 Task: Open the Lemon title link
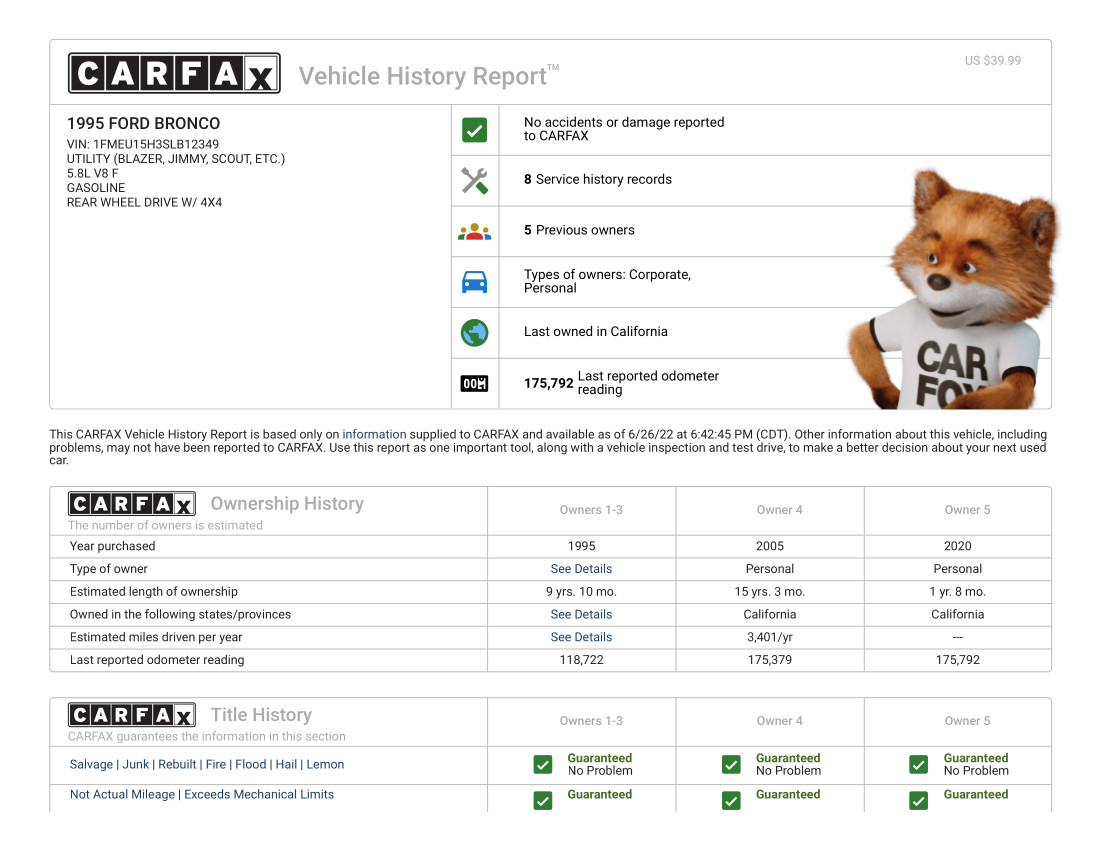325,765
